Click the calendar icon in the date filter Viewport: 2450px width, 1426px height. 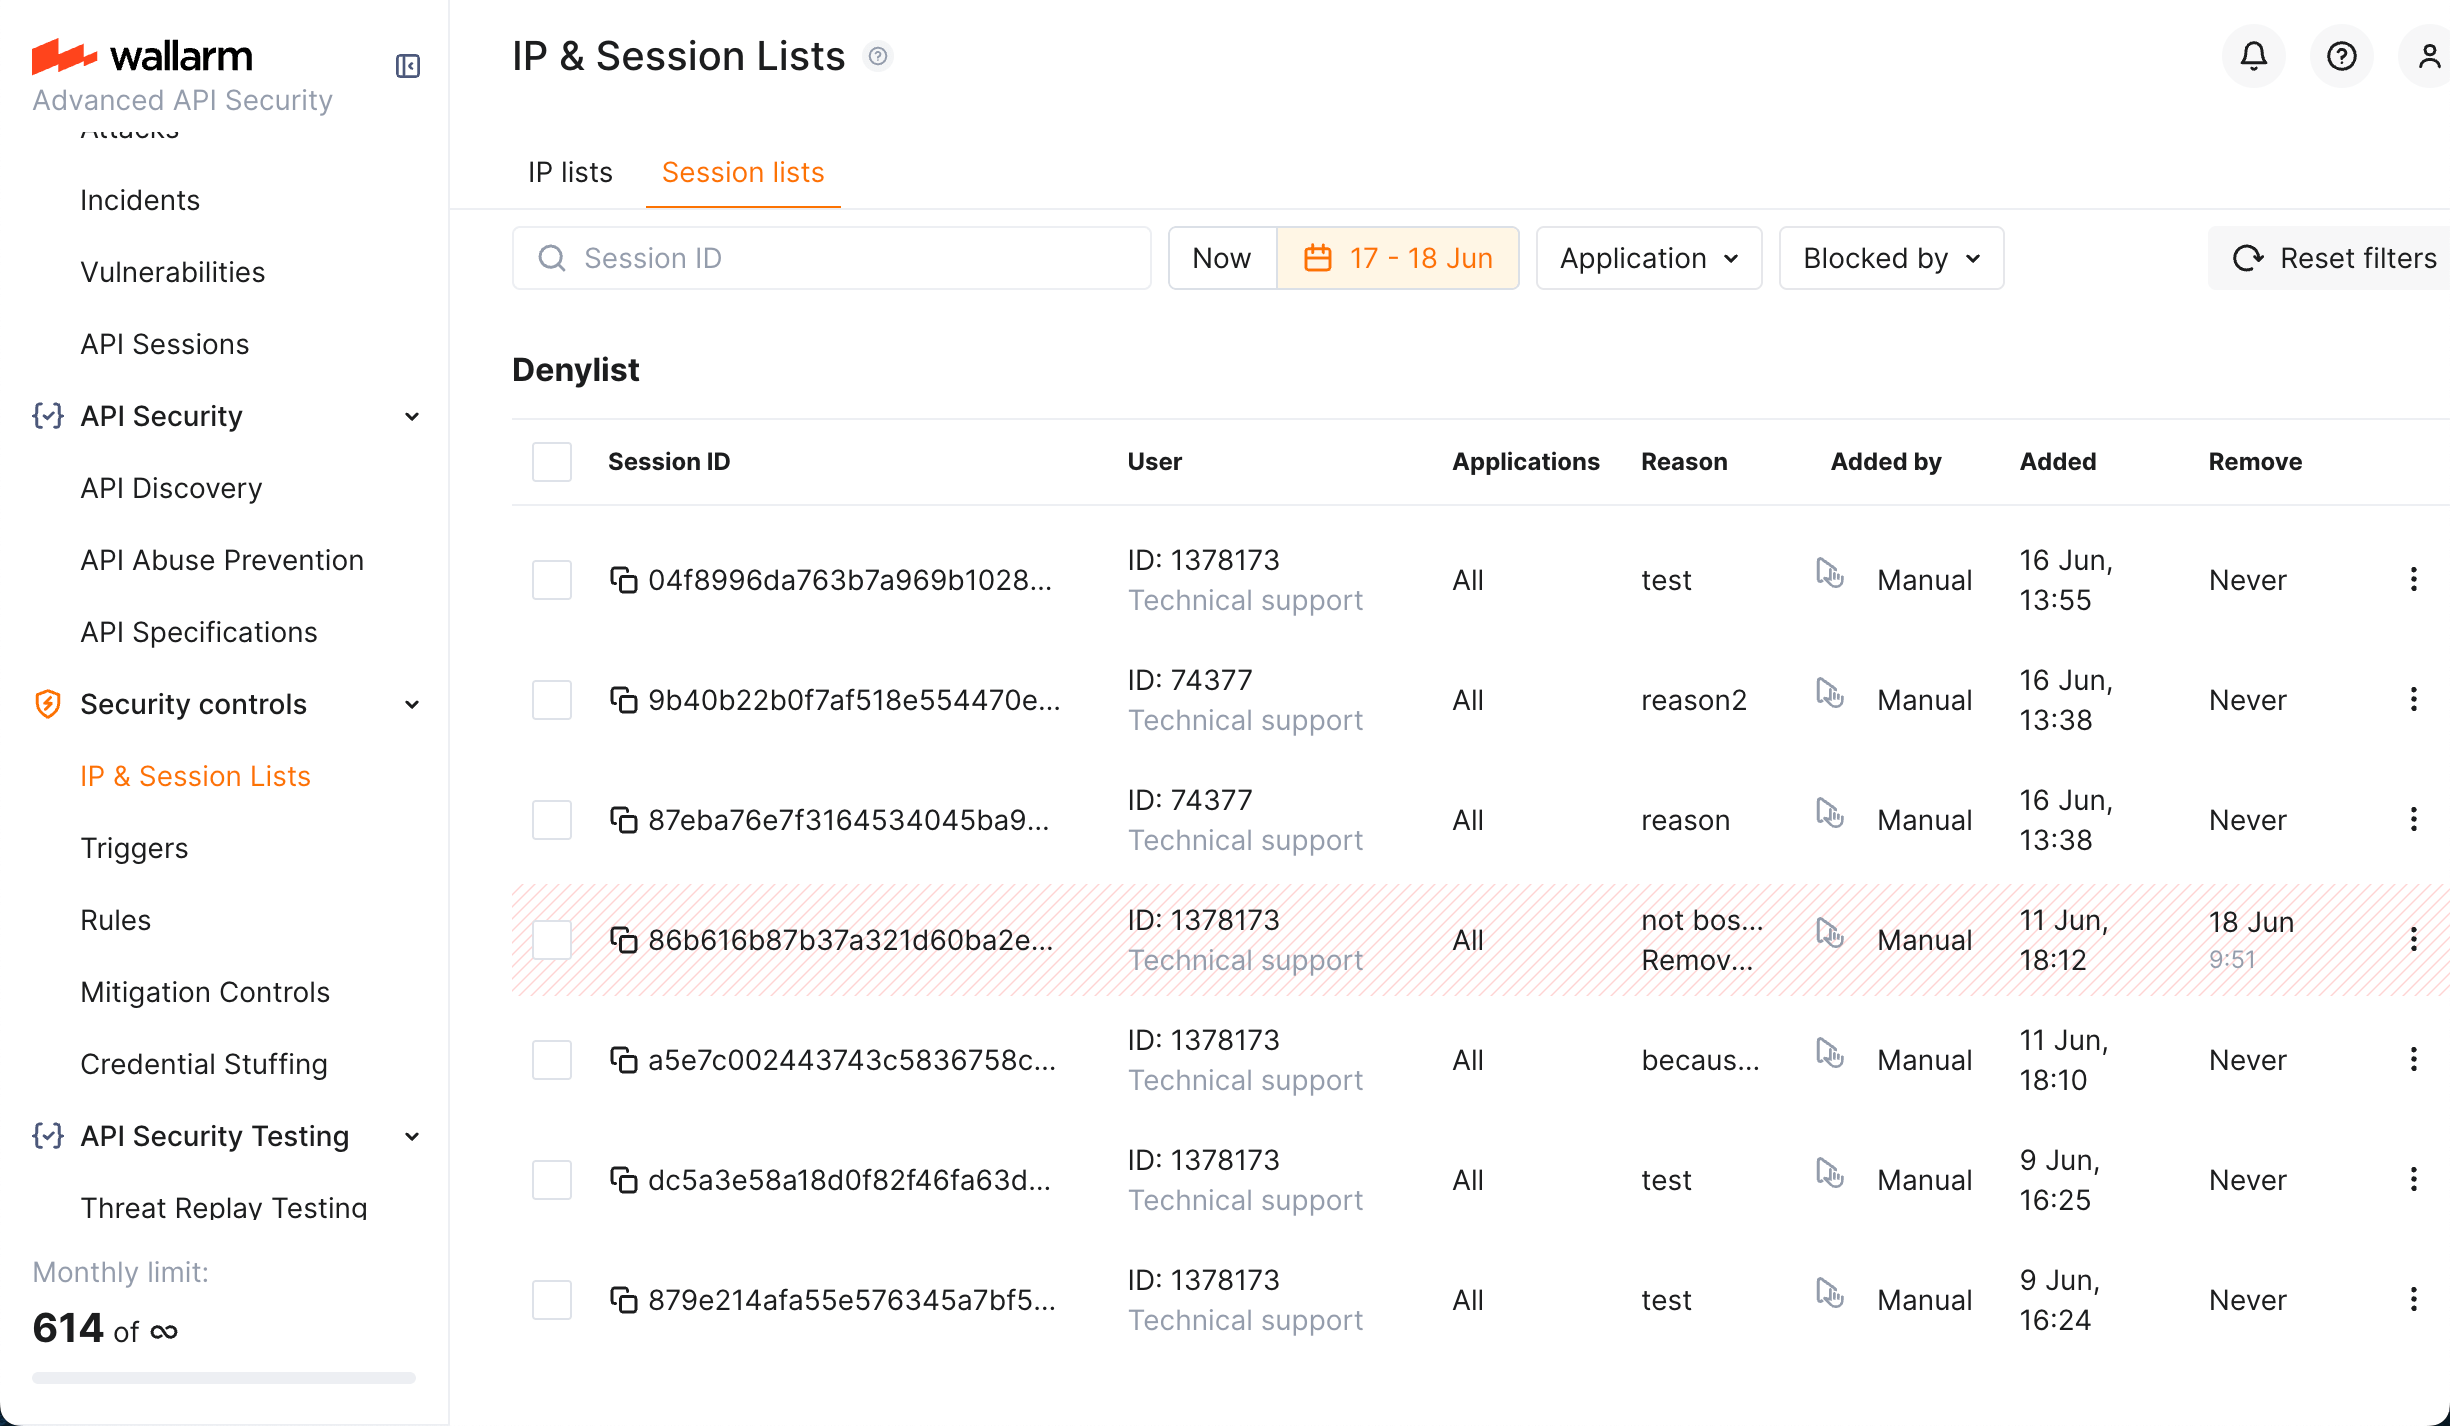pos(1318,257)
